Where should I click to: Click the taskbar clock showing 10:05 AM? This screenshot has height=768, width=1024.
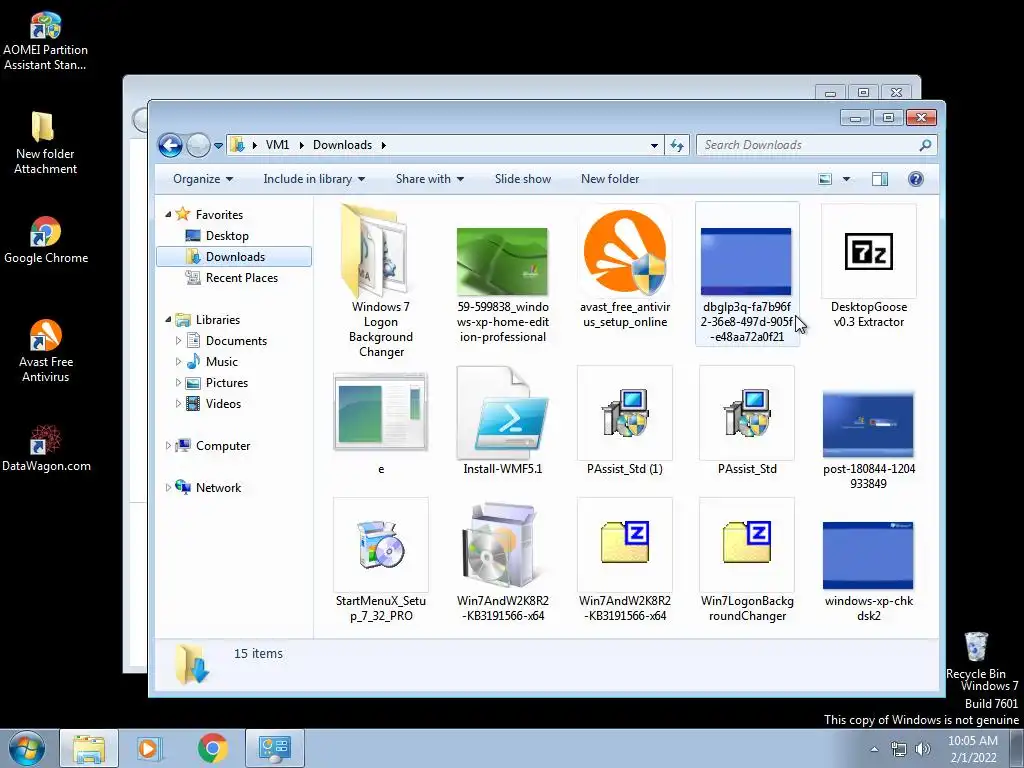pos(973,749)
